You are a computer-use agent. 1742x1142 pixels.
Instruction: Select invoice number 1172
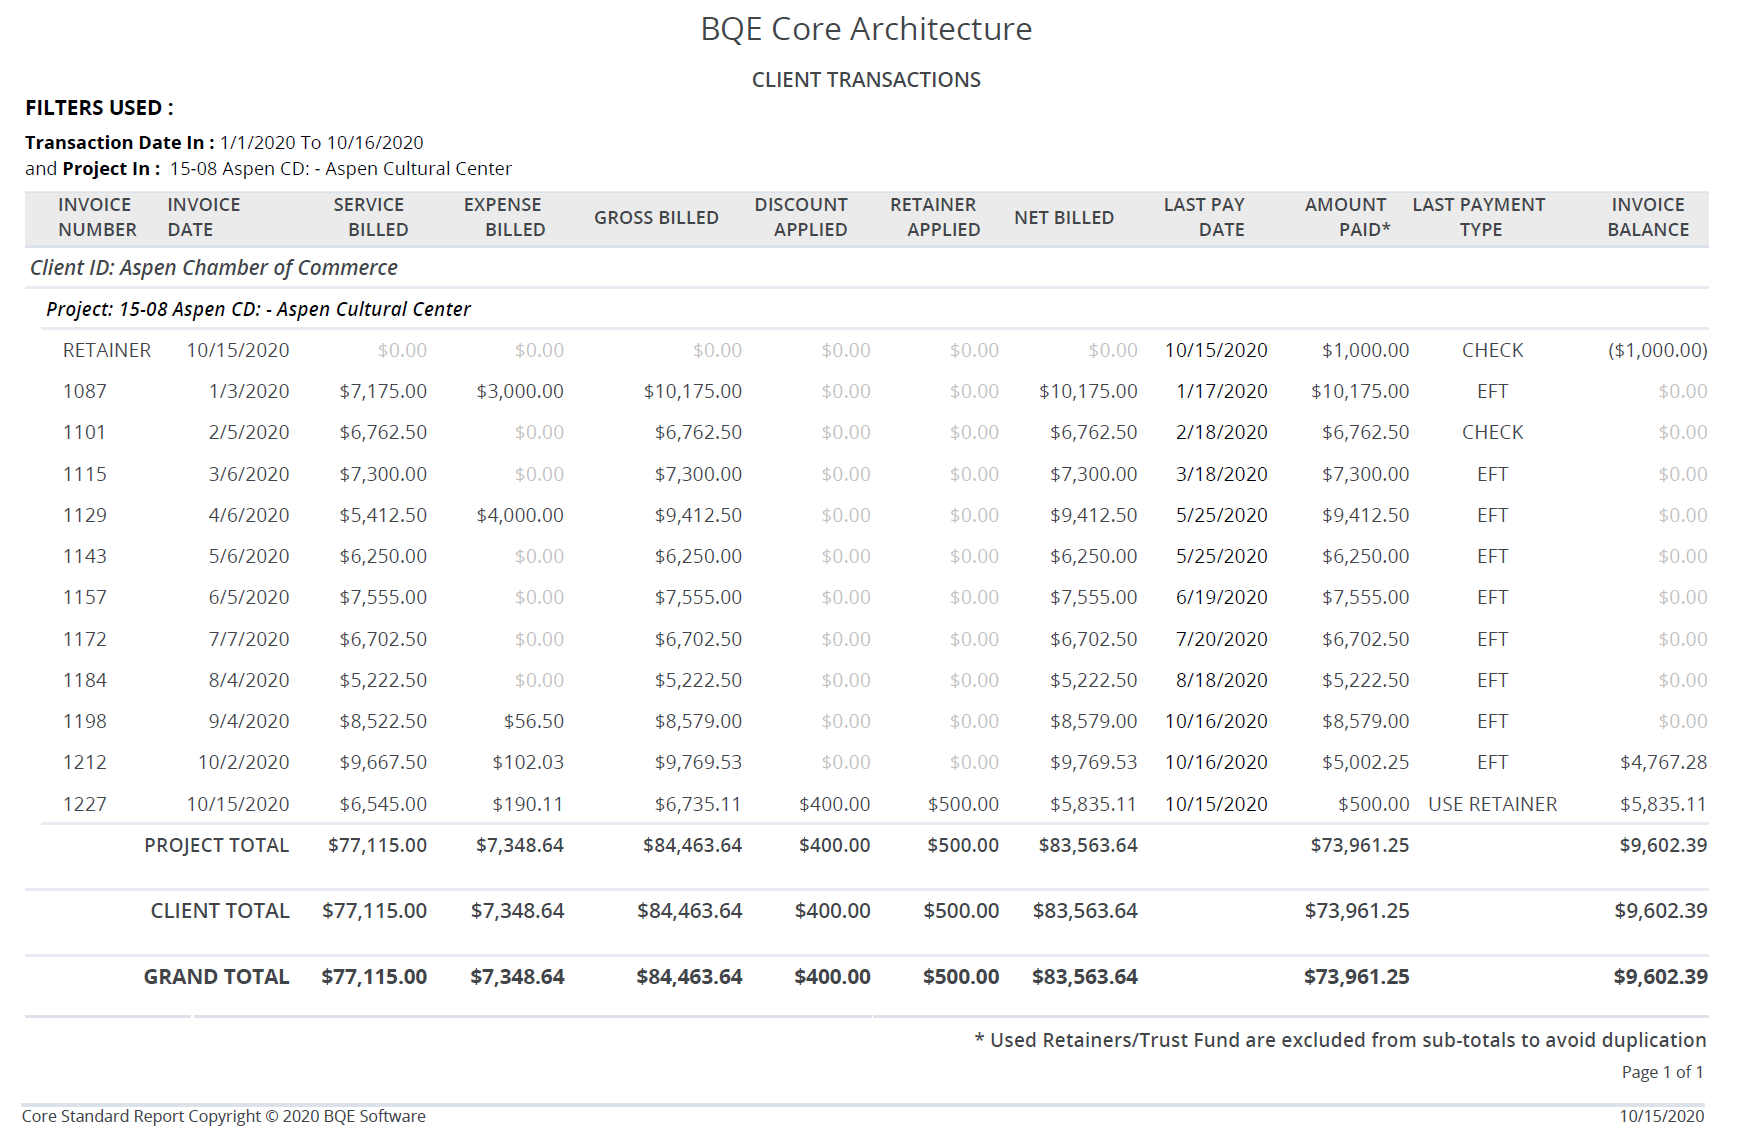pyautogui.click(x=85, y=640)
